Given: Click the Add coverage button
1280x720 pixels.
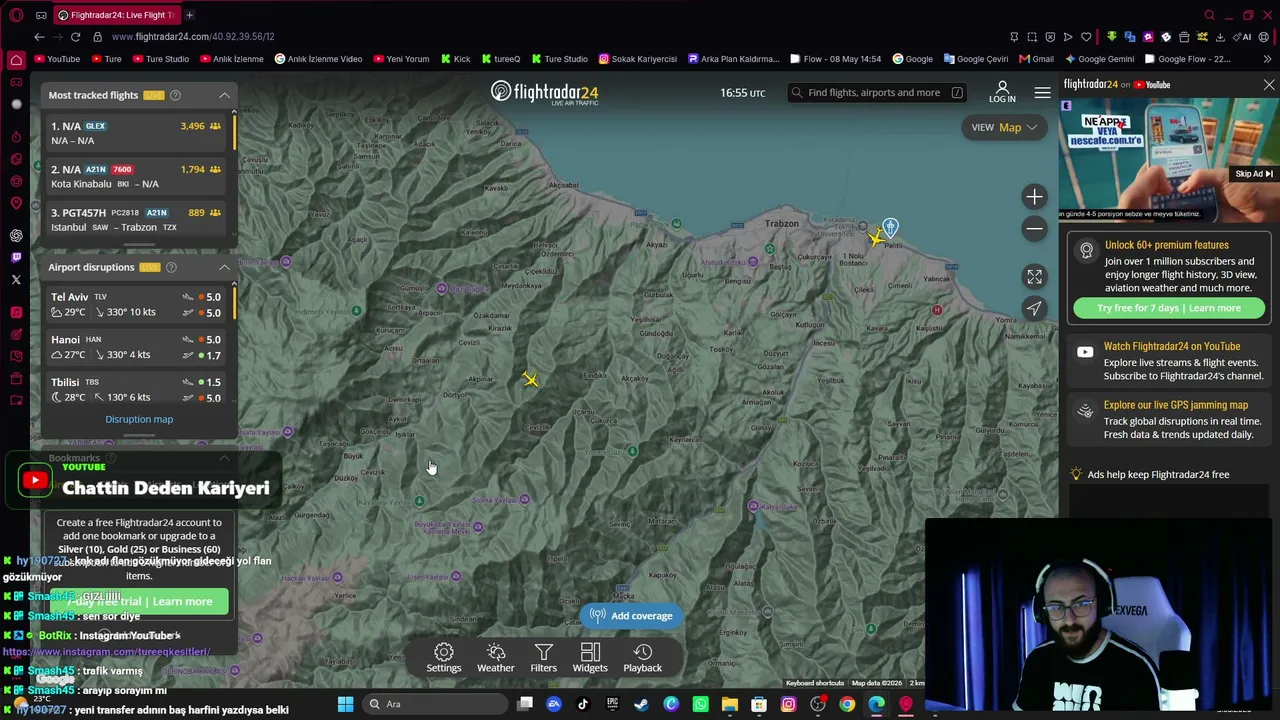Looking at the screenshot, I should pyautogui.click(x=632, y=616).
